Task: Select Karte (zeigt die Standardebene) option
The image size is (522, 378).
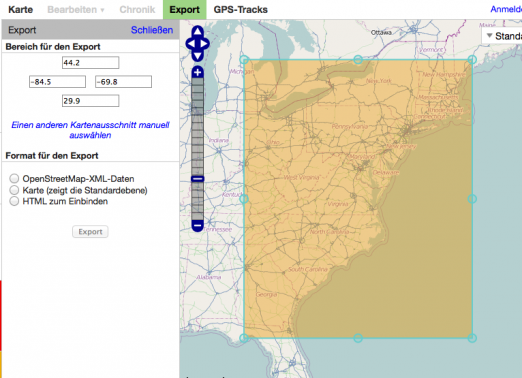Action: 14,190
